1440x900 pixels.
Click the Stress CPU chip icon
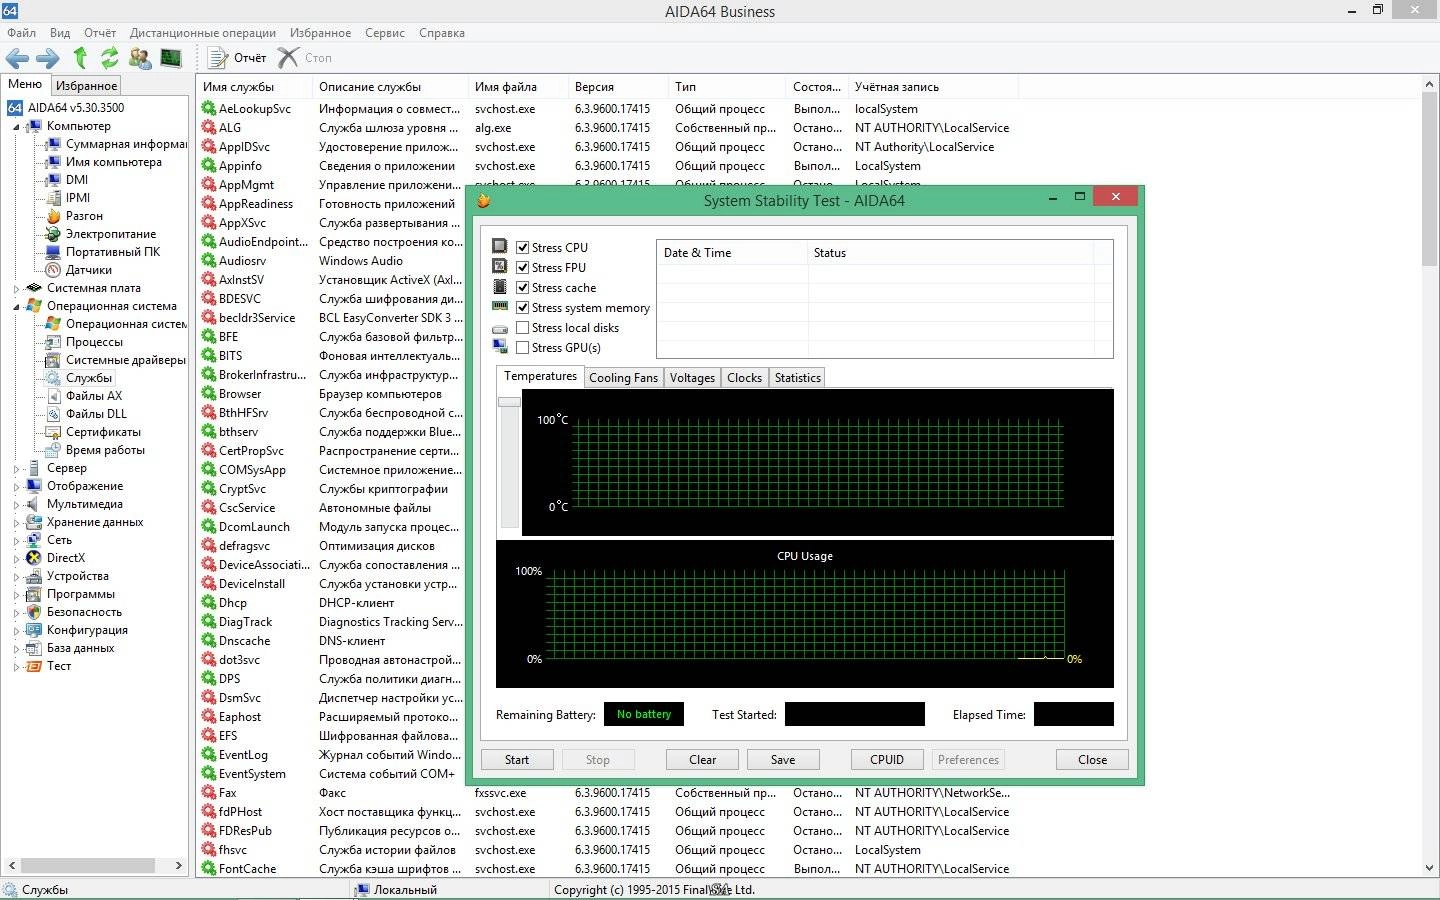[500, 246]
